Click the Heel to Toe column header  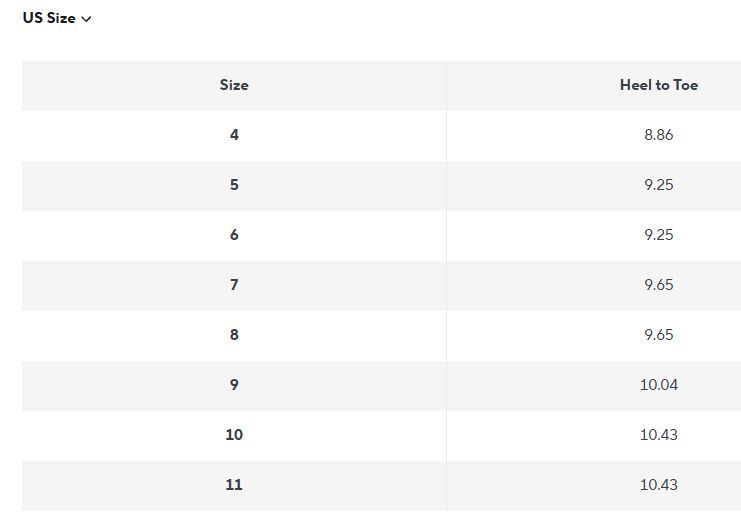coord(658,85)
